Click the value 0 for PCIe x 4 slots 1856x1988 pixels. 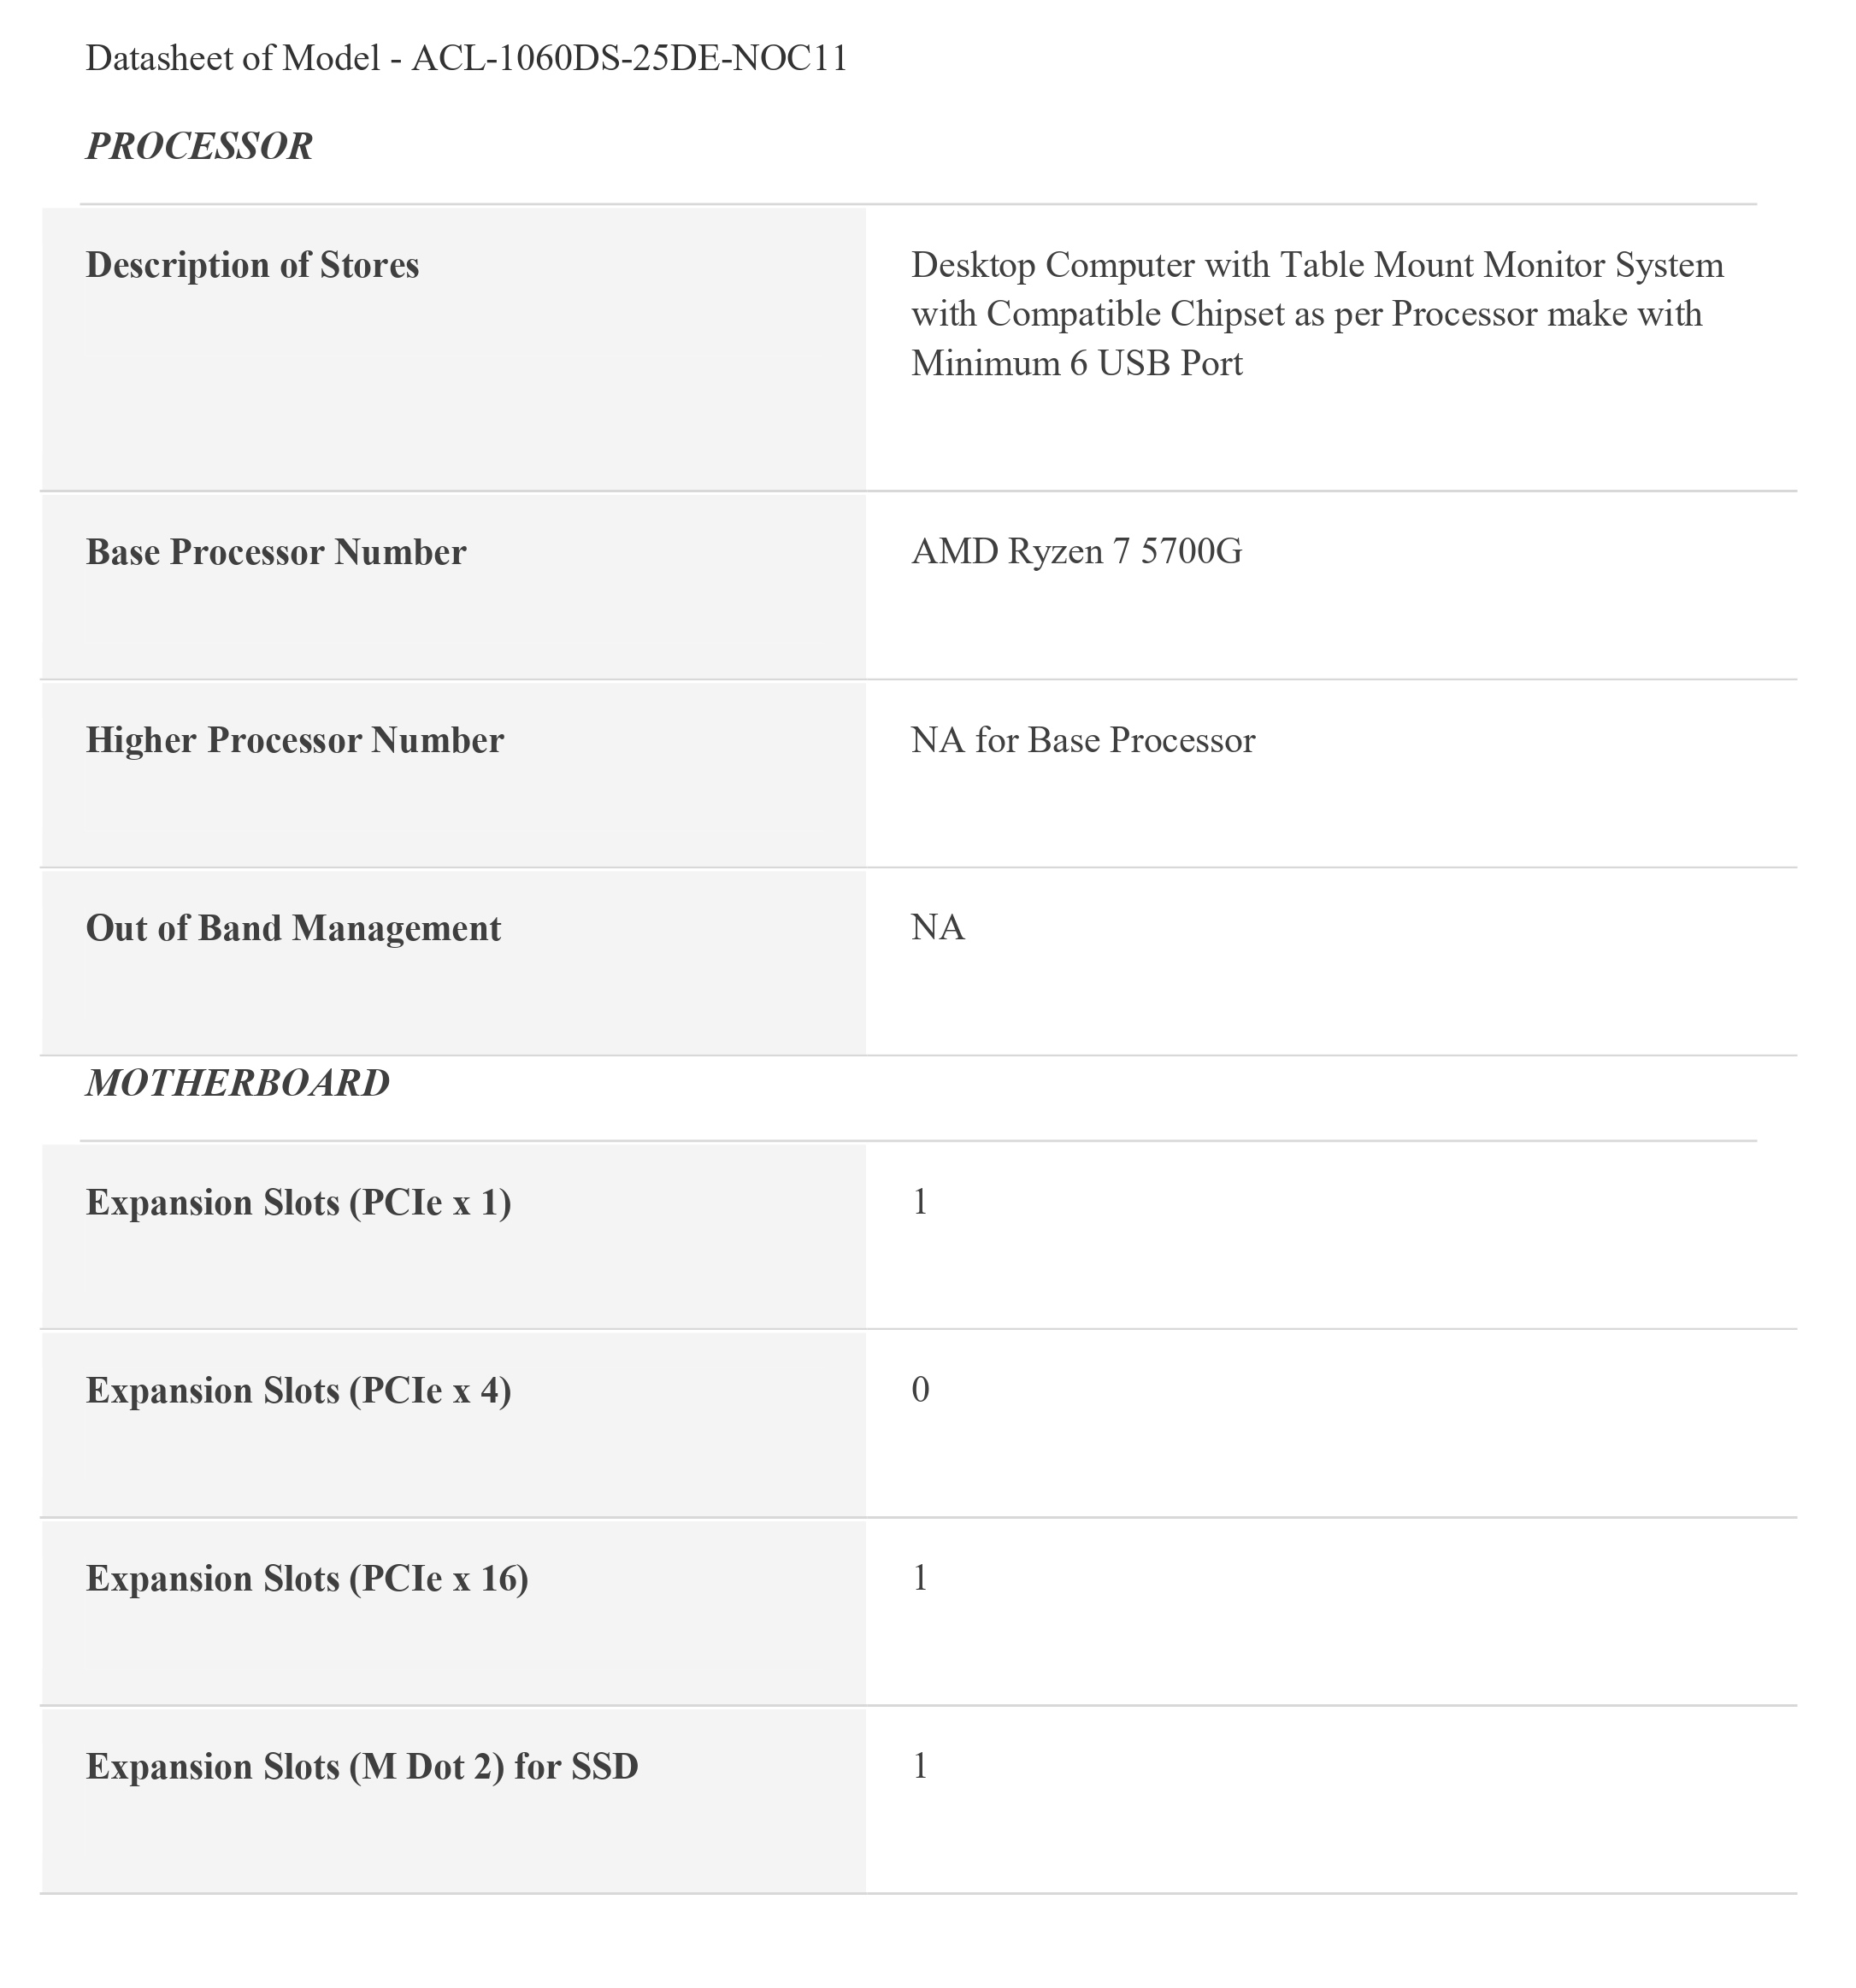point(920,1390)
